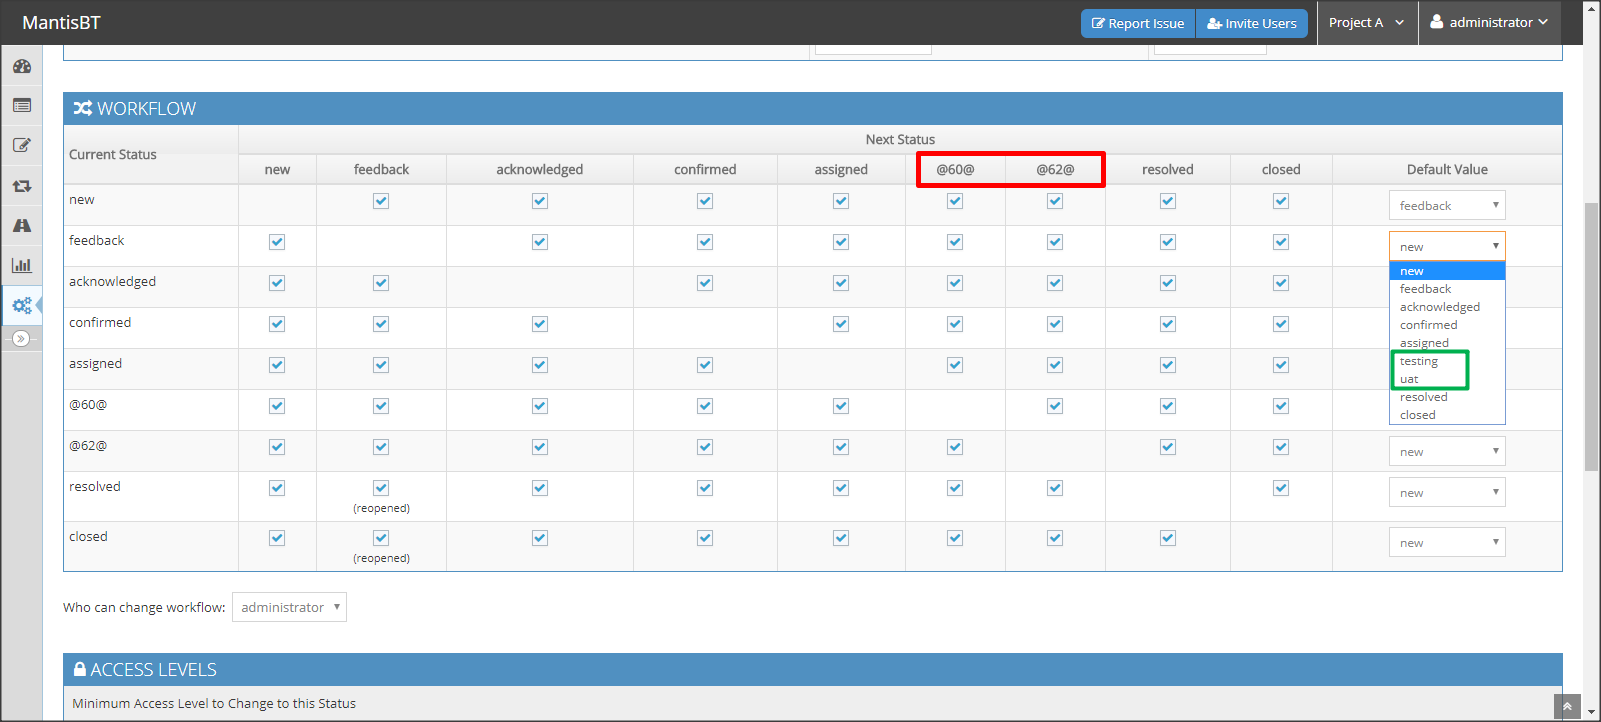Click the vertical page scrollbar
Viewport: 1601px width, 722px height.
pos(1591,335)
